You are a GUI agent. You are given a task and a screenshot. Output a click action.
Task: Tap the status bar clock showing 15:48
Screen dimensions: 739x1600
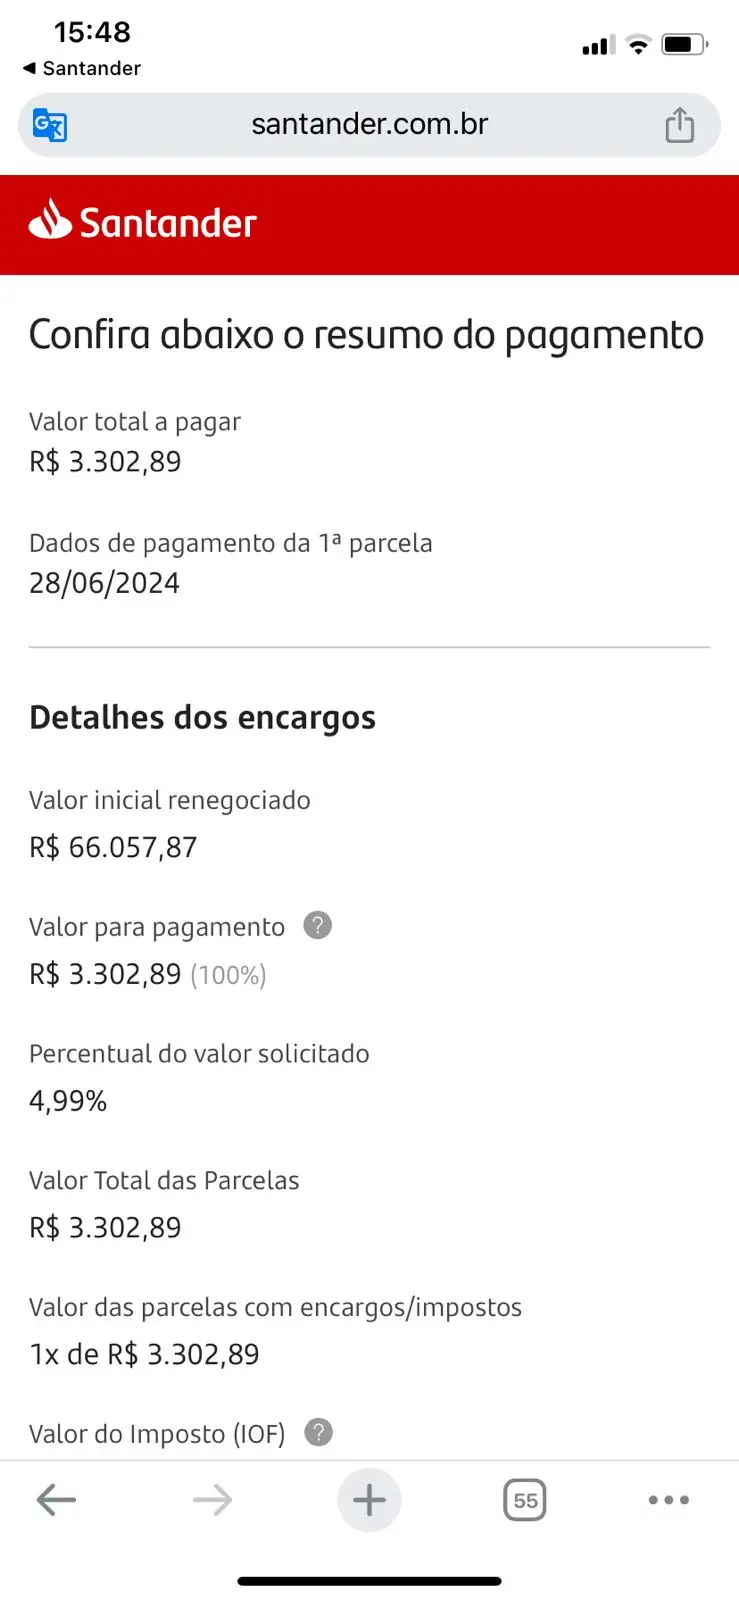coord(92,32)
